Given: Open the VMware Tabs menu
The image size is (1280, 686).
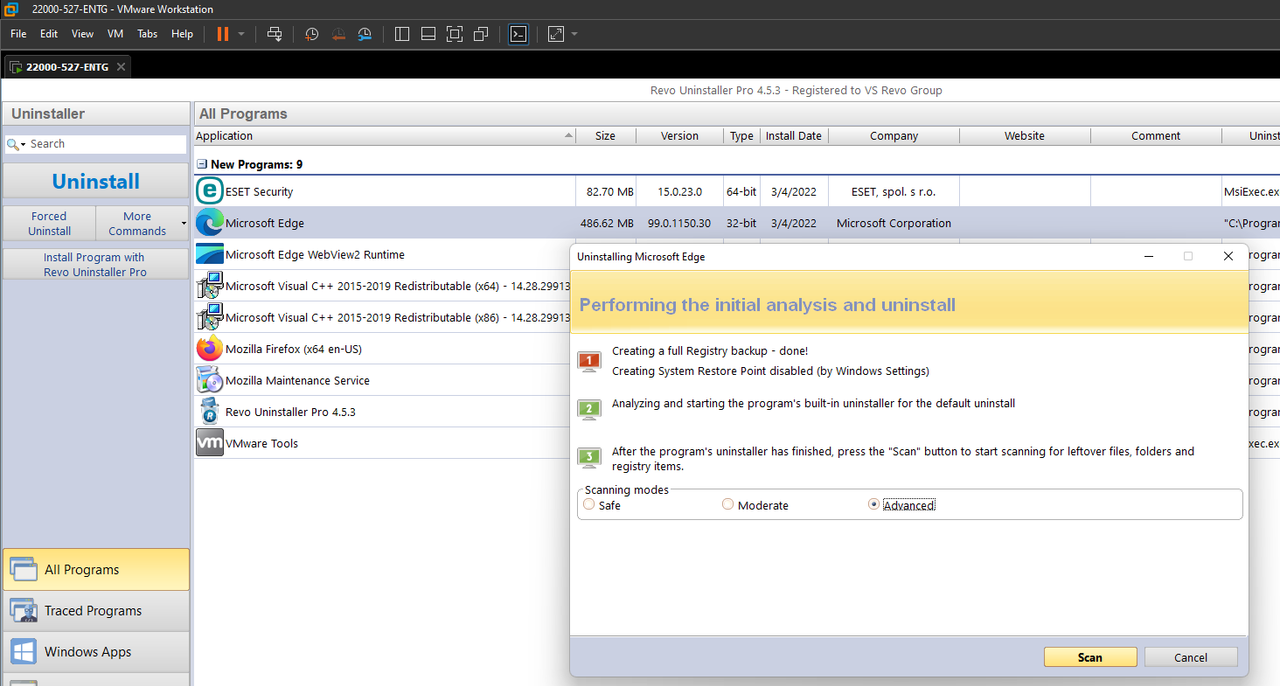Looking at the screenshot, I should 147,34.
